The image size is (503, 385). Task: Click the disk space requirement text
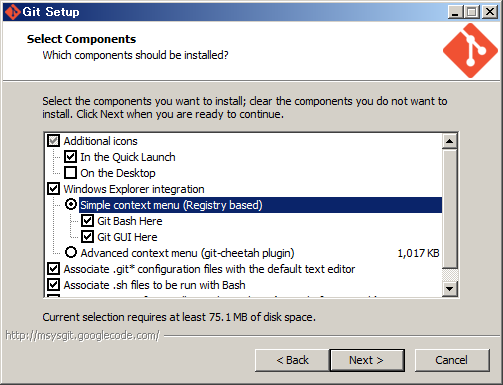179,317
